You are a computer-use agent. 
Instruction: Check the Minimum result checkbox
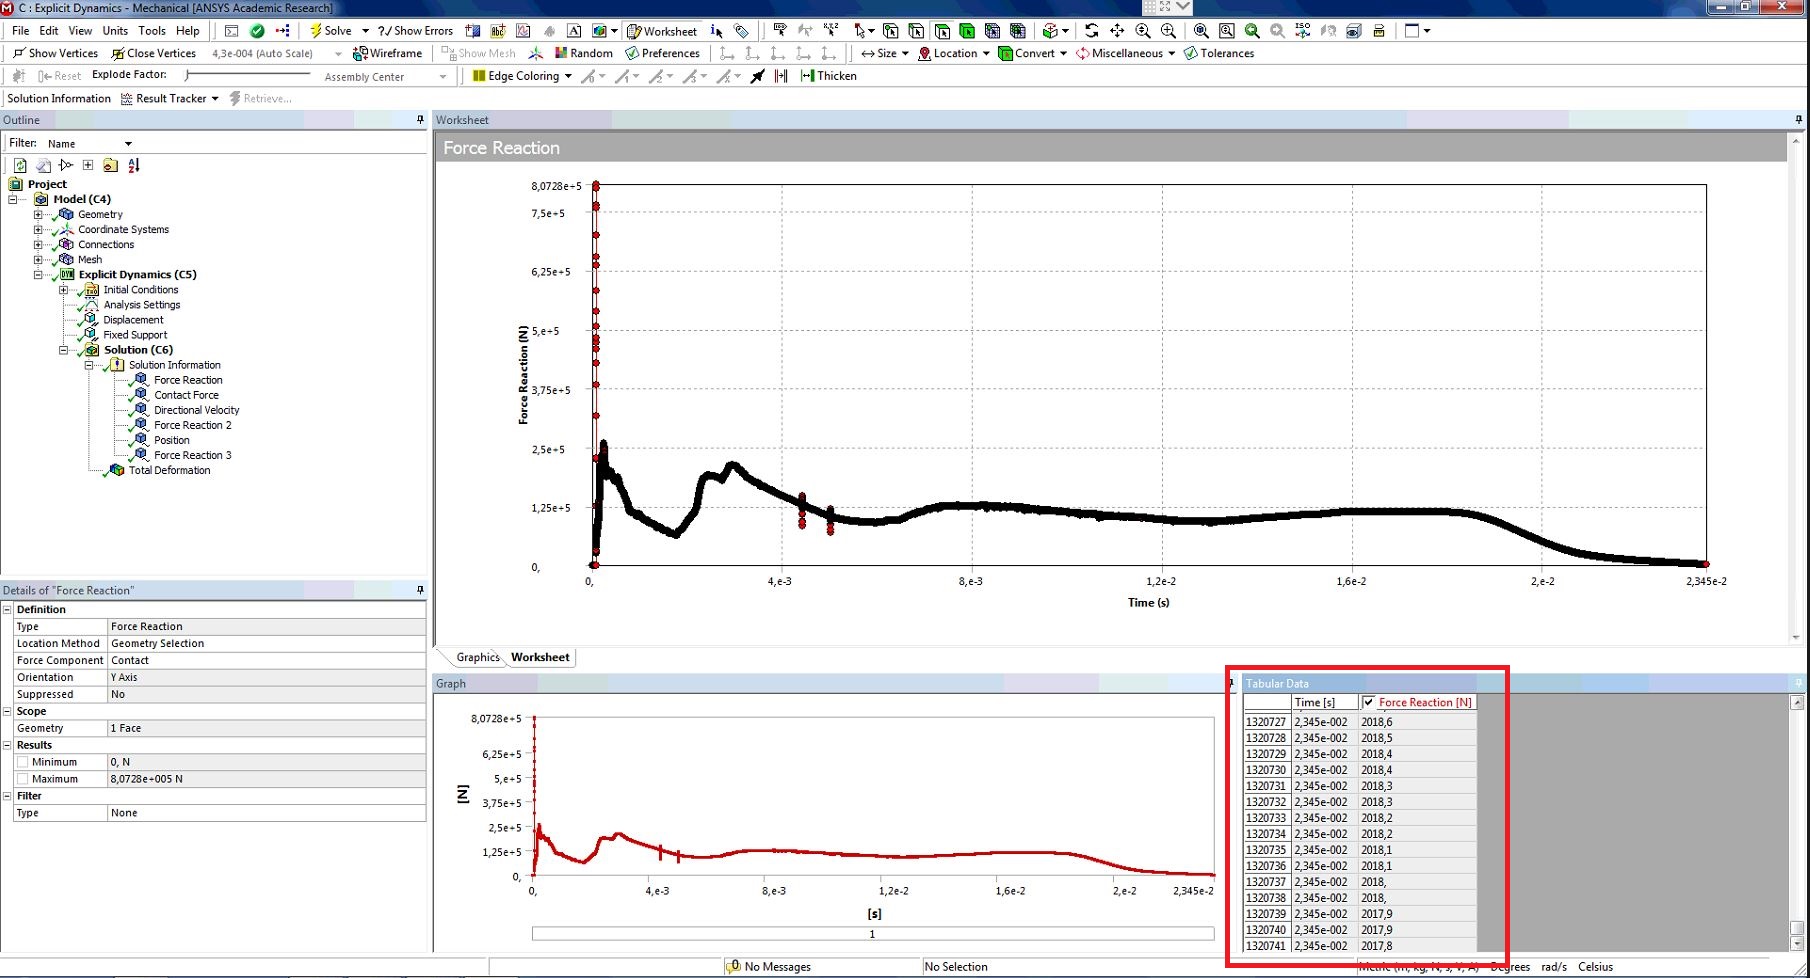22,762
